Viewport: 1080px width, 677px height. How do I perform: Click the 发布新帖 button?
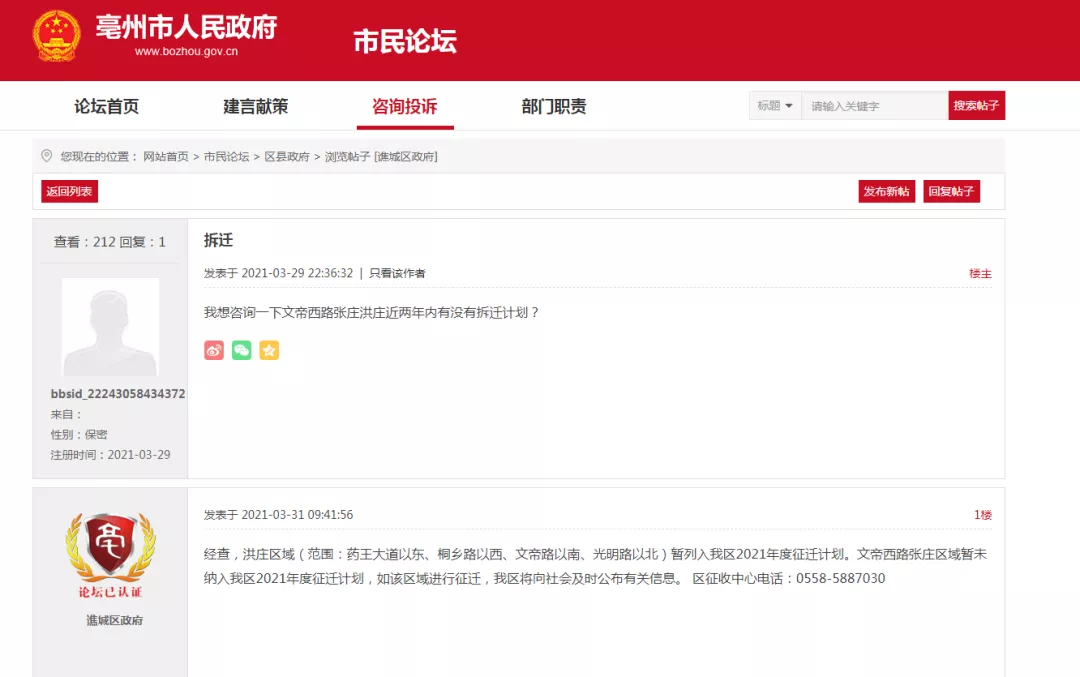[x=886, y=191]
